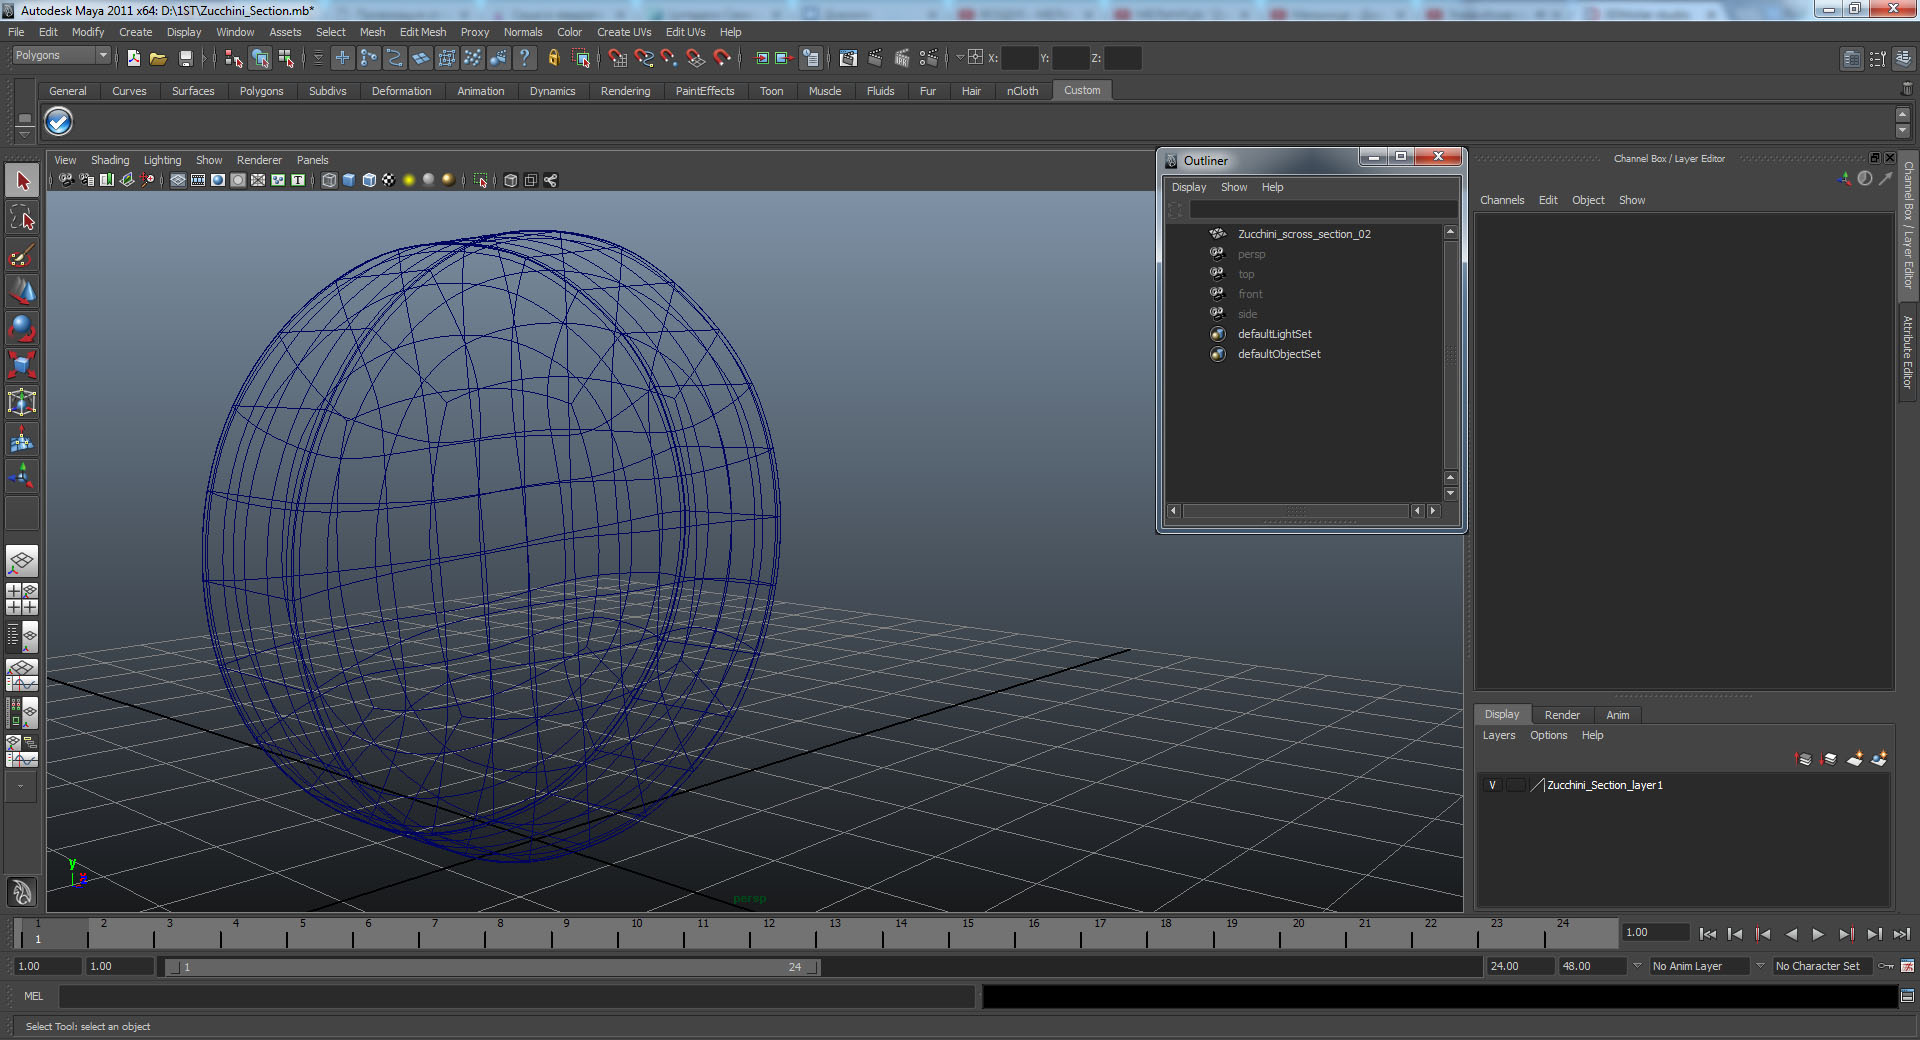Select the arrow Select tool in toolbox

[x=22, y=181]
